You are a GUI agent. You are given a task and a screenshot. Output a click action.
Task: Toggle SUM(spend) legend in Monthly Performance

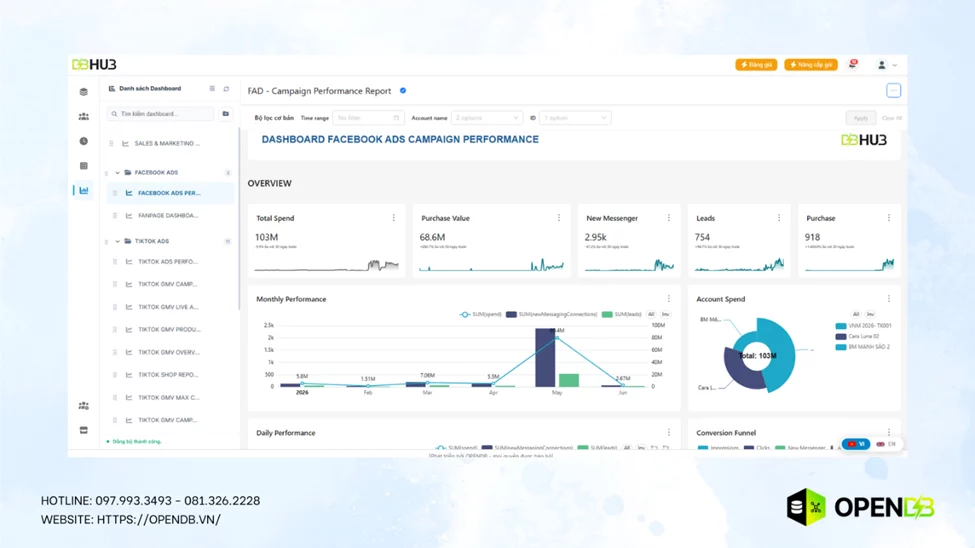[x=481, y=315]
